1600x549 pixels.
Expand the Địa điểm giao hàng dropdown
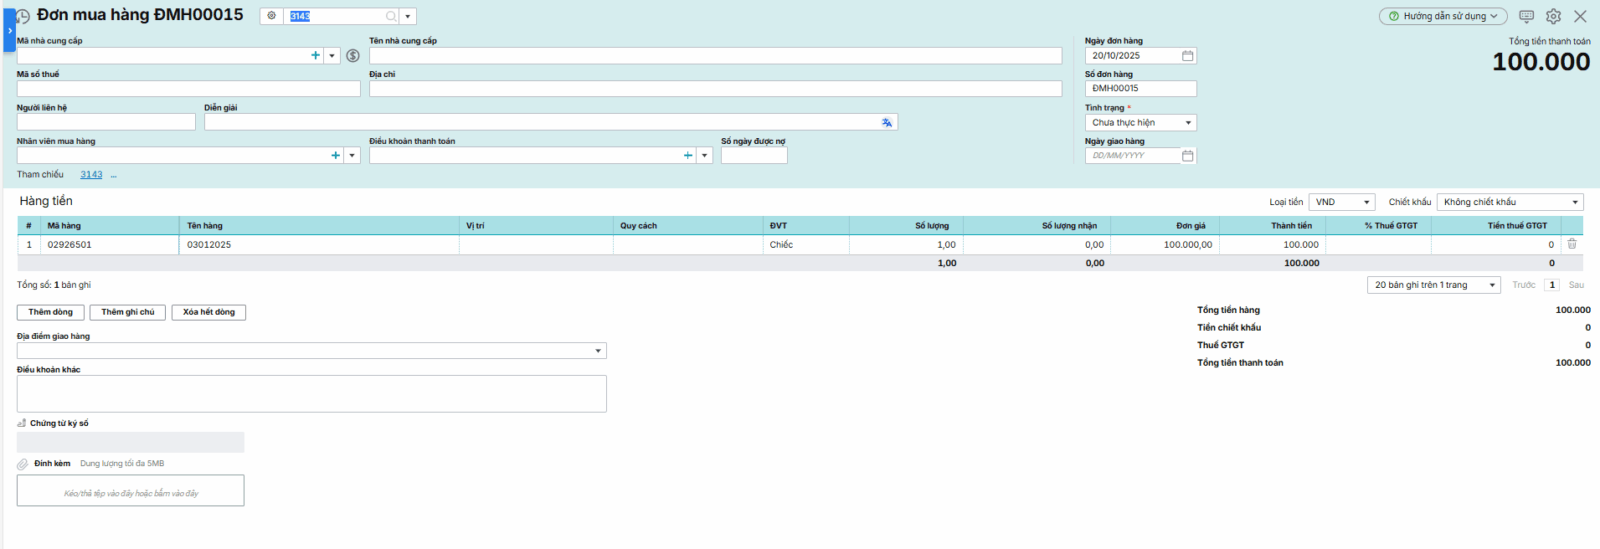point(598,351)
